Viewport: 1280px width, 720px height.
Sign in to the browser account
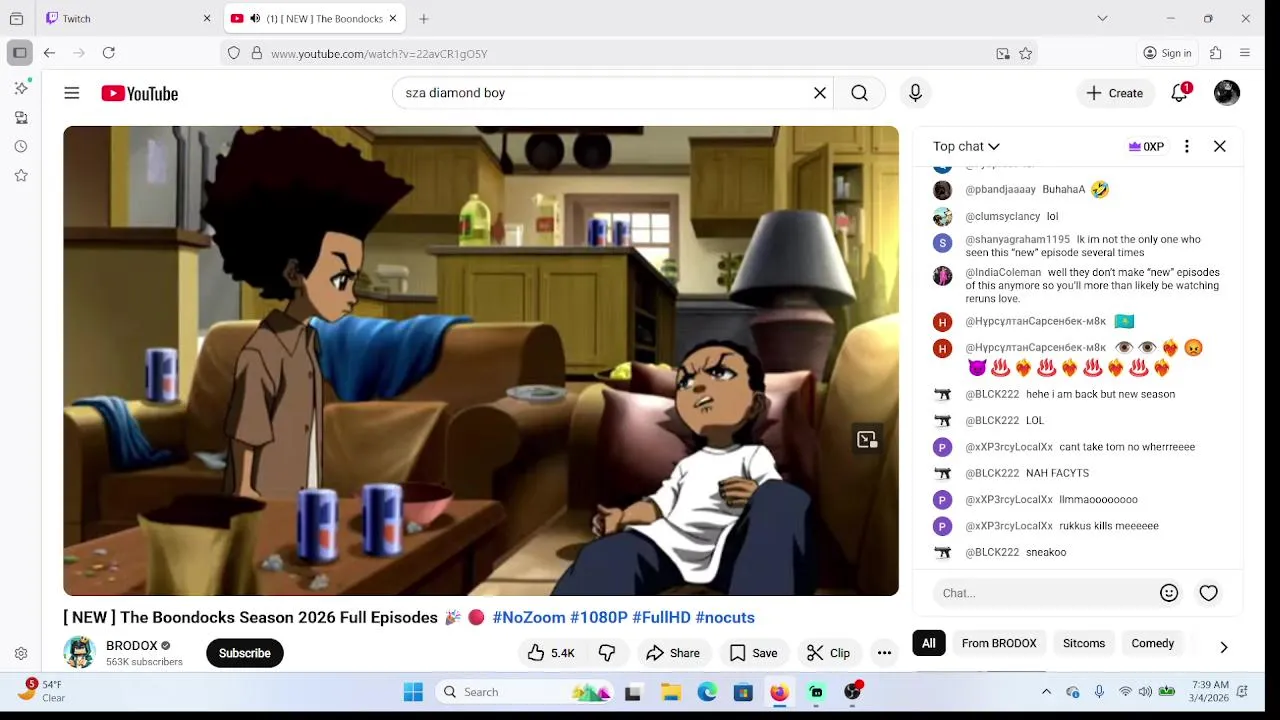[1168, 53]
